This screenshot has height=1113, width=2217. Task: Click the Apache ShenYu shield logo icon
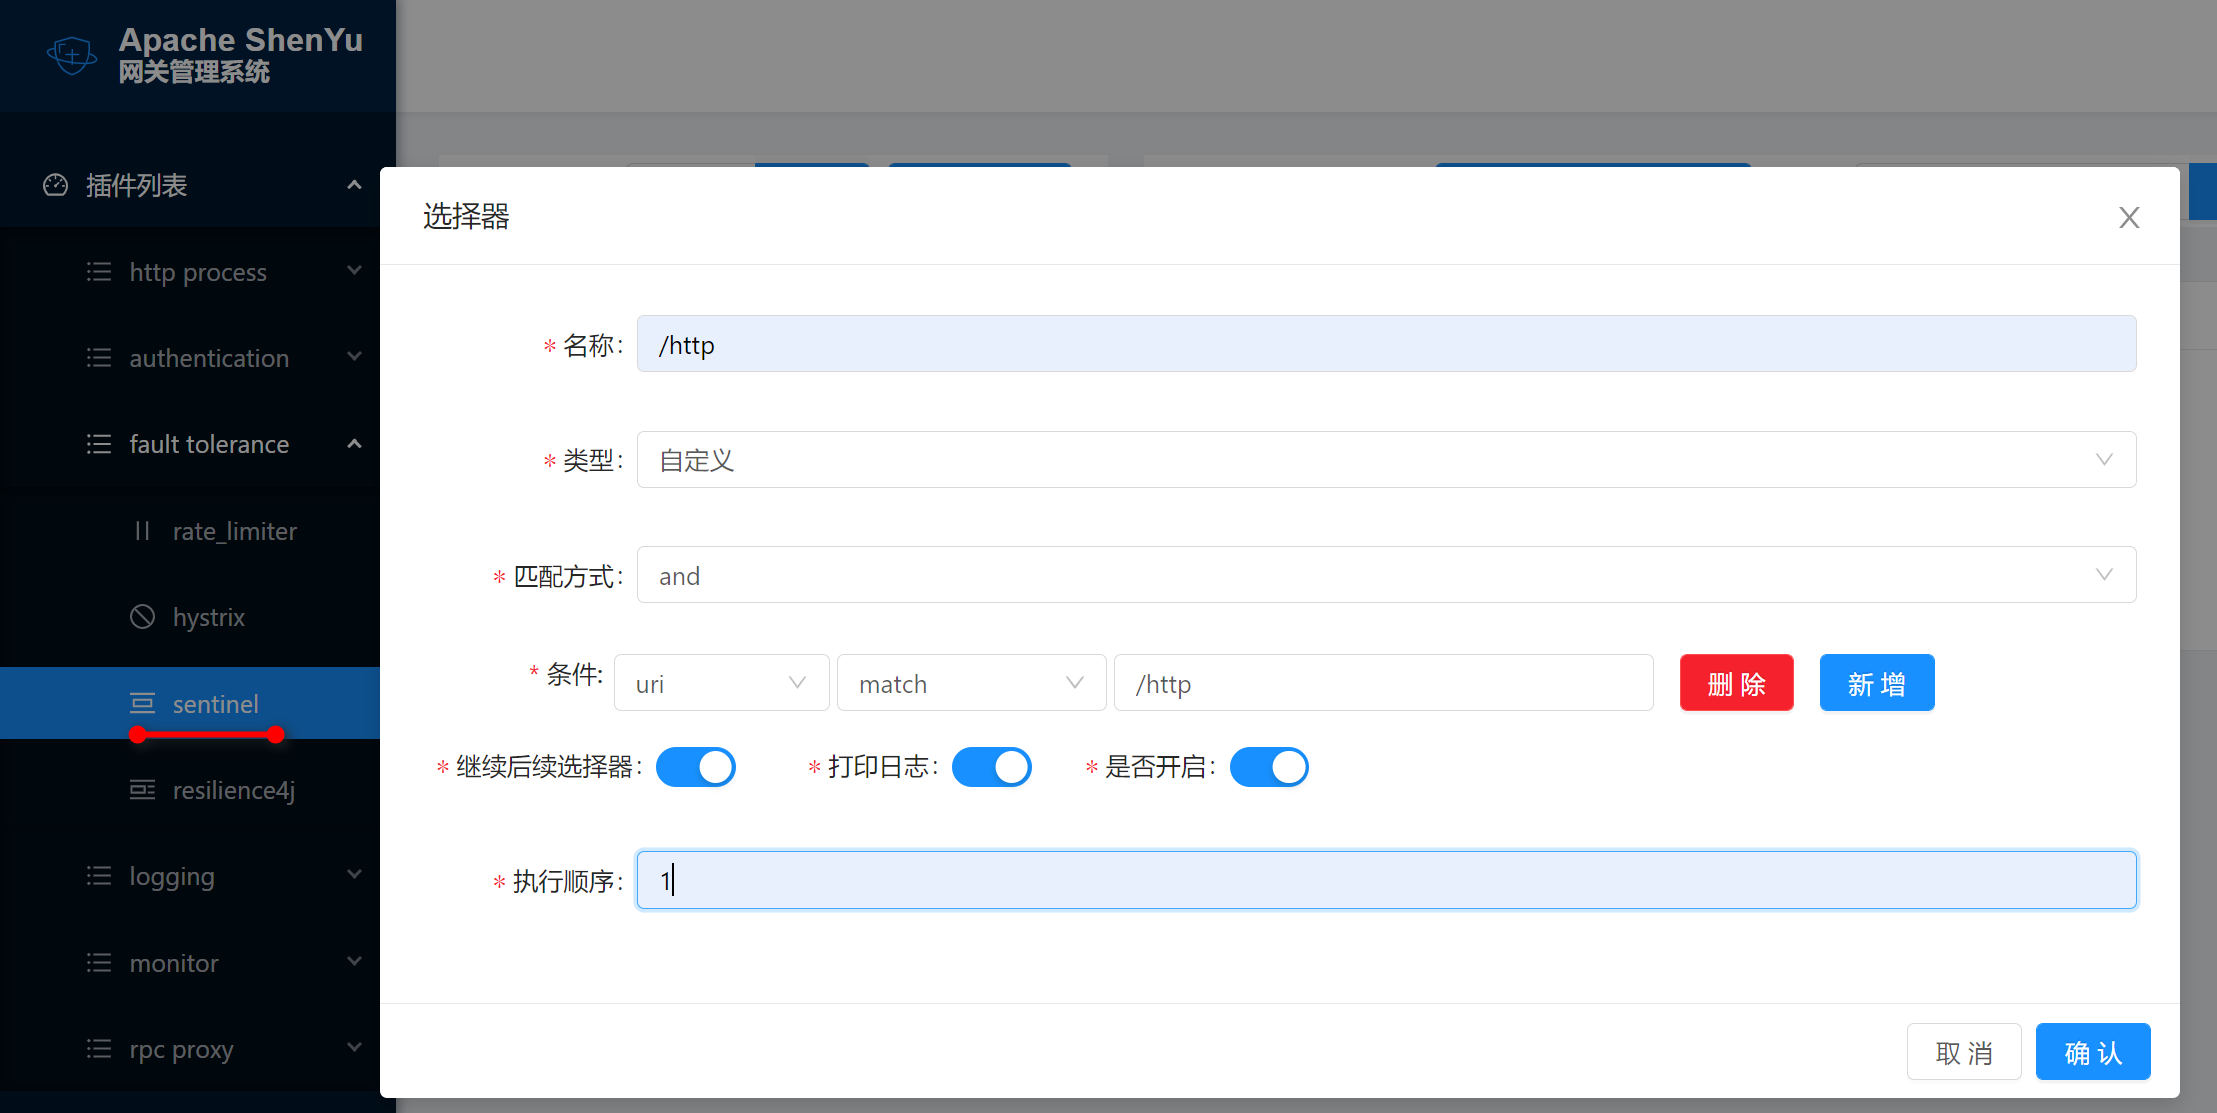pos(72,54)
